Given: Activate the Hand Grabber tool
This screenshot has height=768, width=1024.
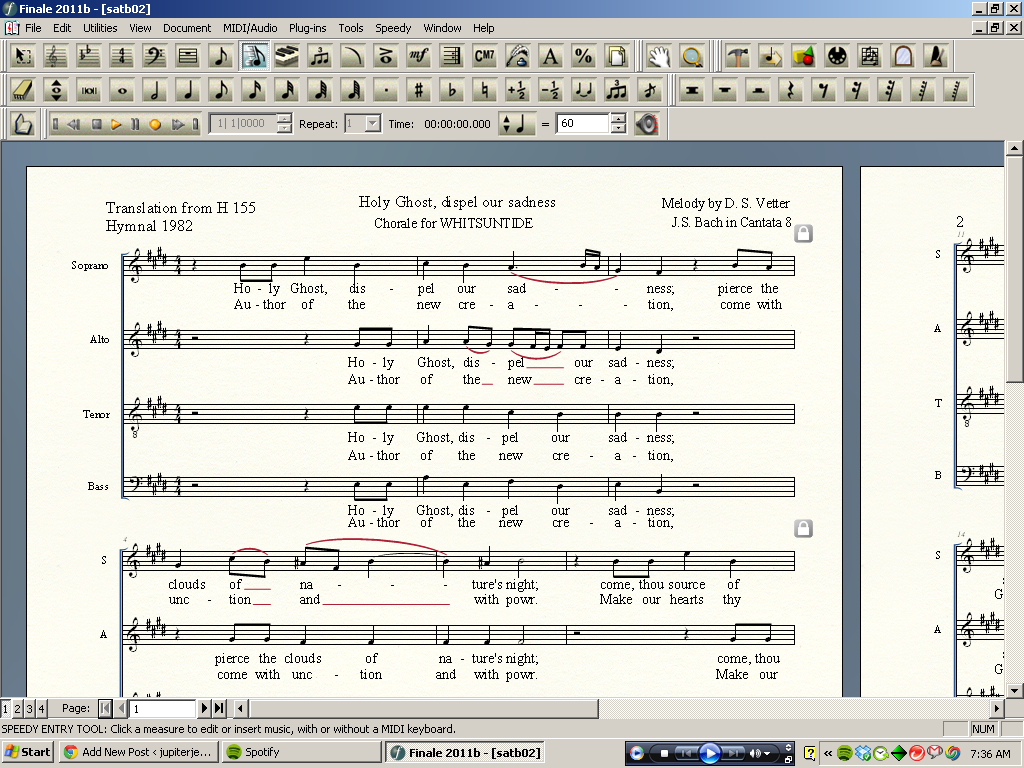Looking at the screenshot, I should (659, 56).
